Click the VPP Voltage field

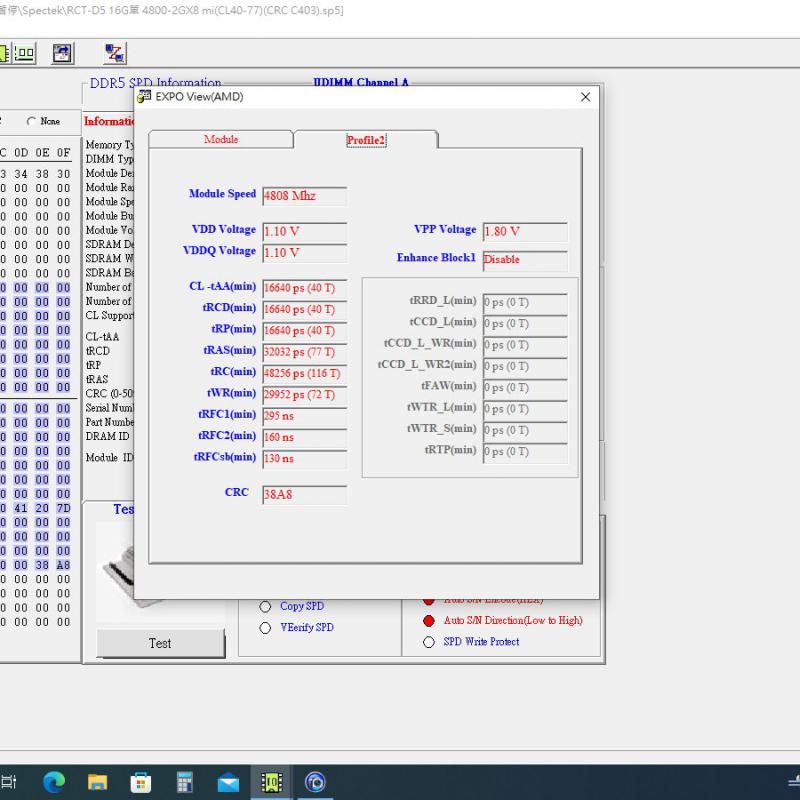525,232
